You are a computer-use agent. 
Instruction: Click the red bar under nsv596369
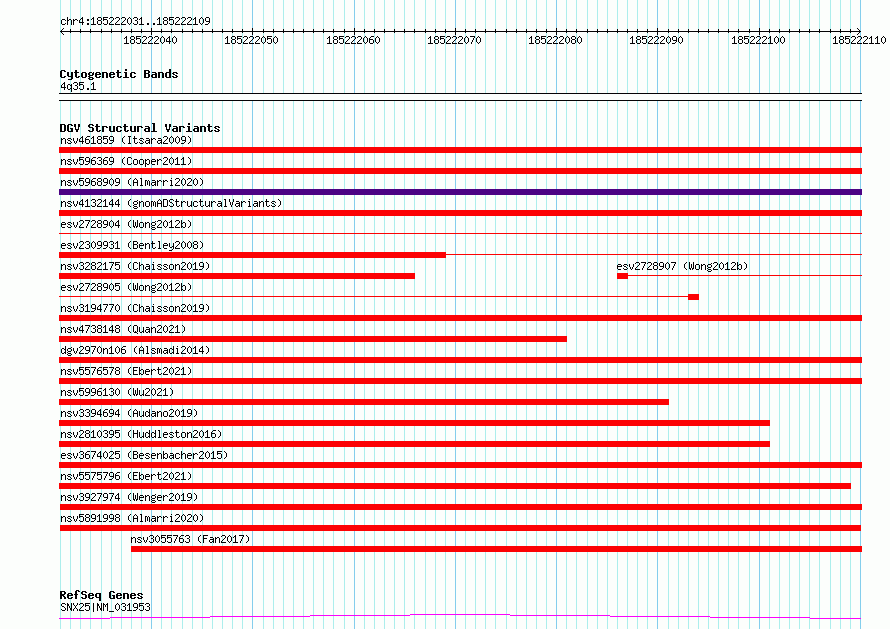pyautogui.click(x=460, y=171)
